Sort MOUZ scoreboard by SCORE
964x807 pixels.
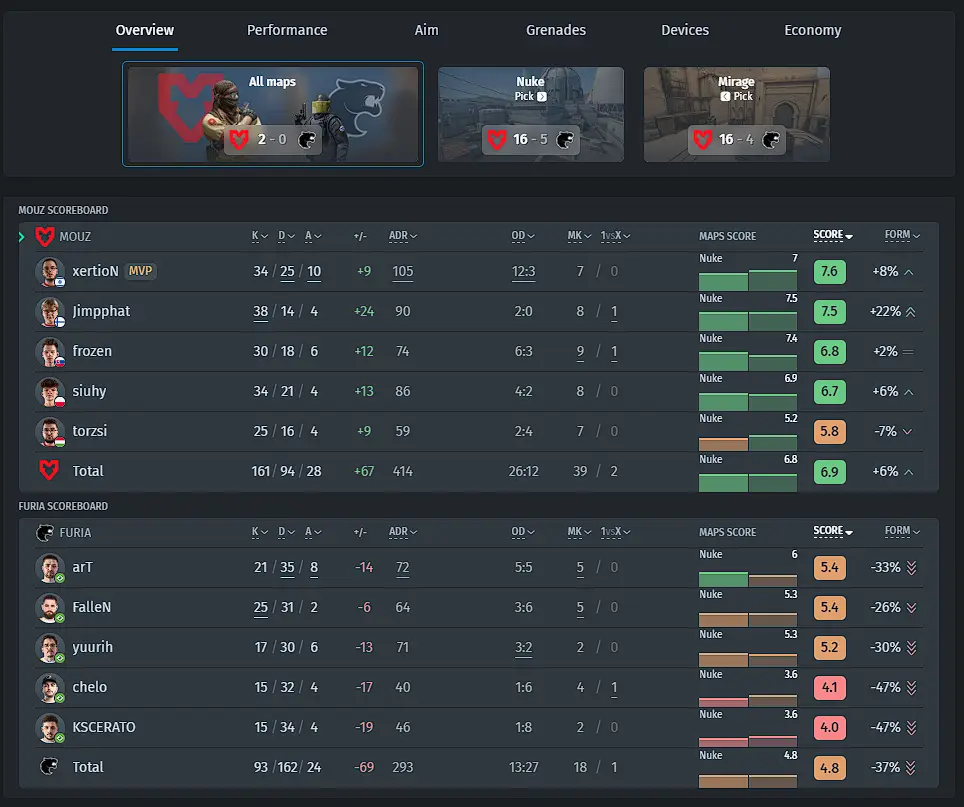(832, 235)
